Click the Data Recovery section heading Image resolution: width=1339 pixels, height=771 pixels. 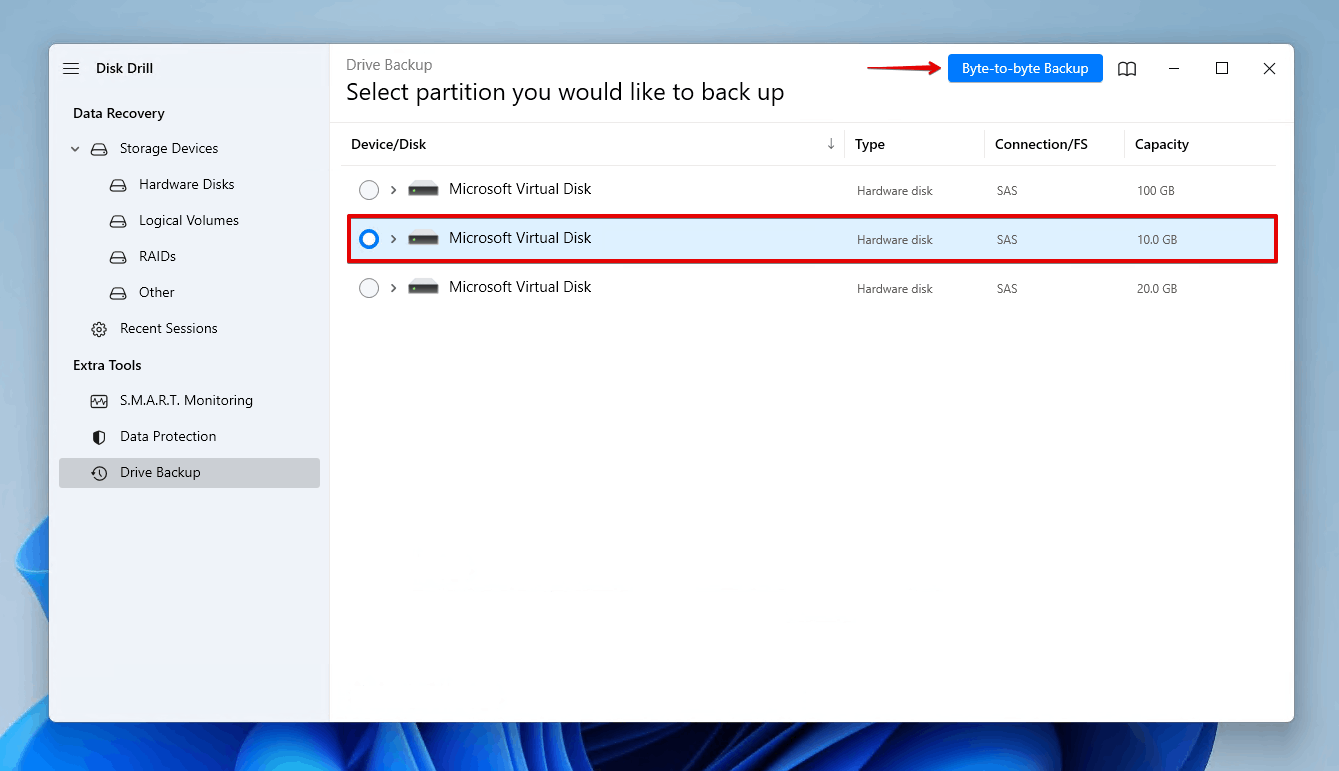(119, 113)
